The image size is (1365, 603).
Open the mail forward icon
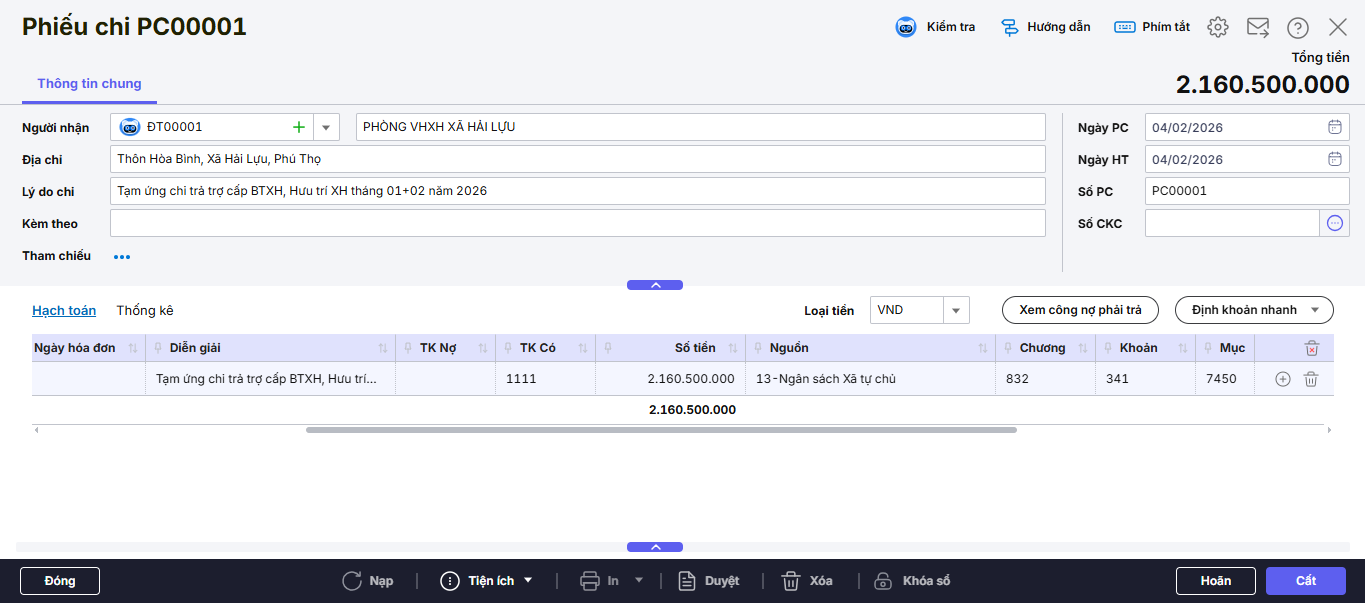point(1258,27)
